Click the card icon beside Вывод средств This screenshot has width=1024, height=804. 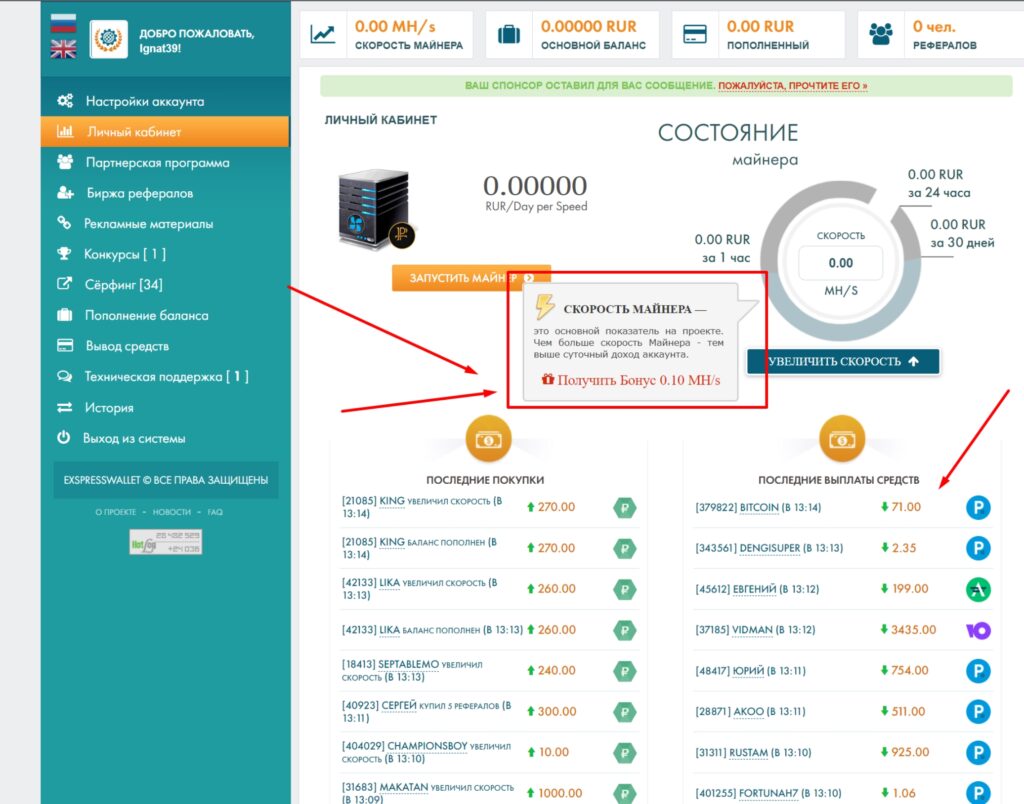pyautogui.click(x=65, y=346)
